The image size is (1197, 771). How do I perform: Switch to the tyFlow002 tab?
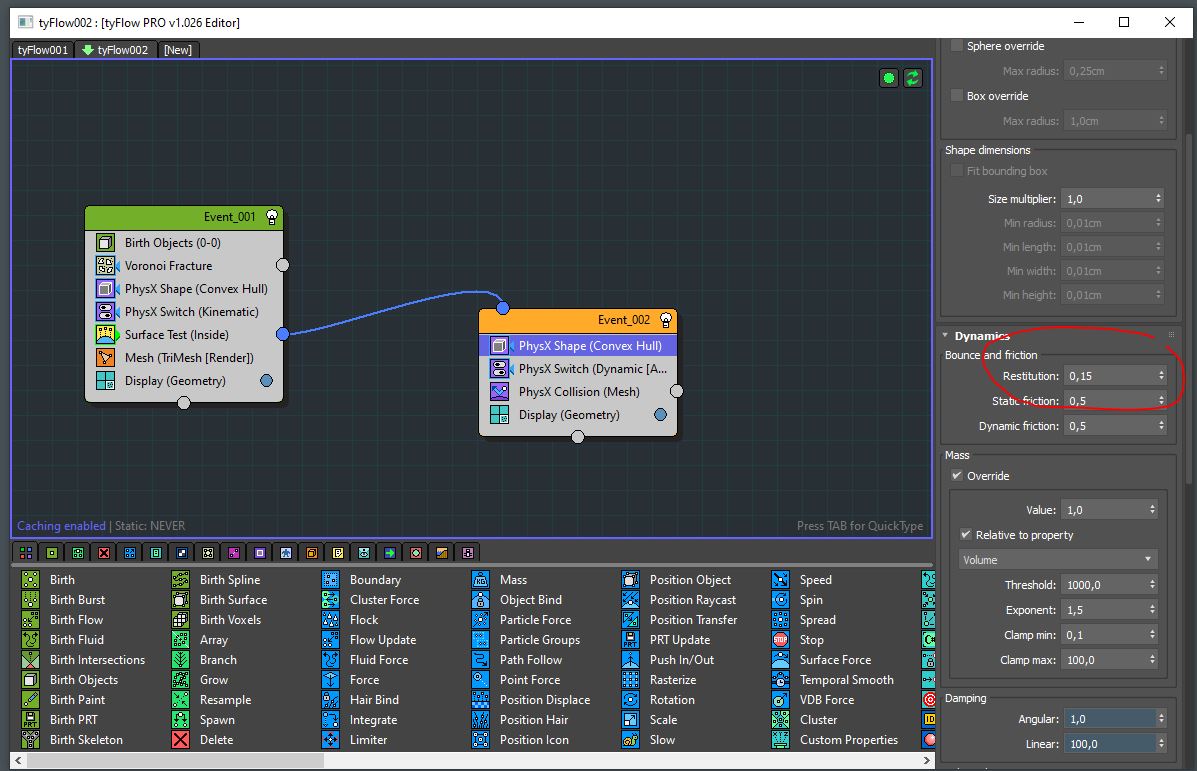(115, 50)
